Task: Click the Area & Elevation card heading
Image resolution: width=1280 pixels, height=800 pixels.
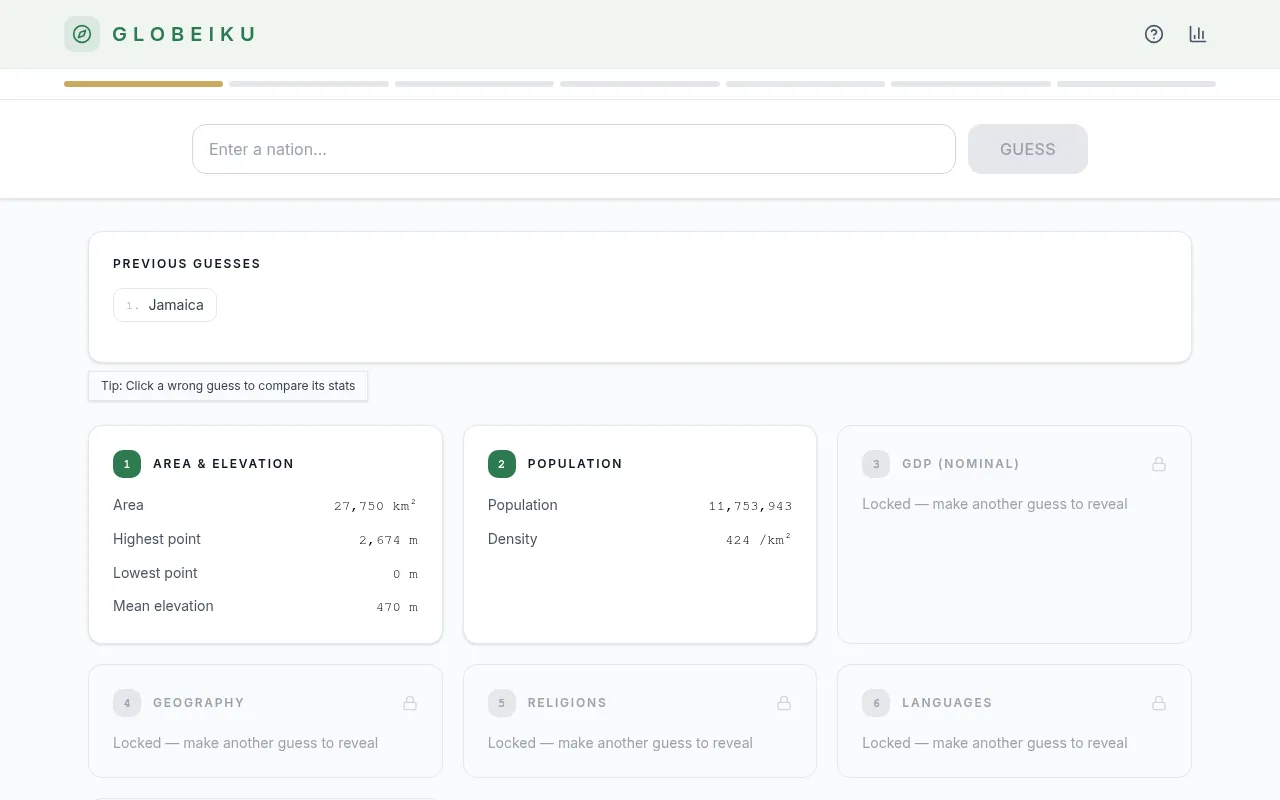Action: tap(223, 464)
